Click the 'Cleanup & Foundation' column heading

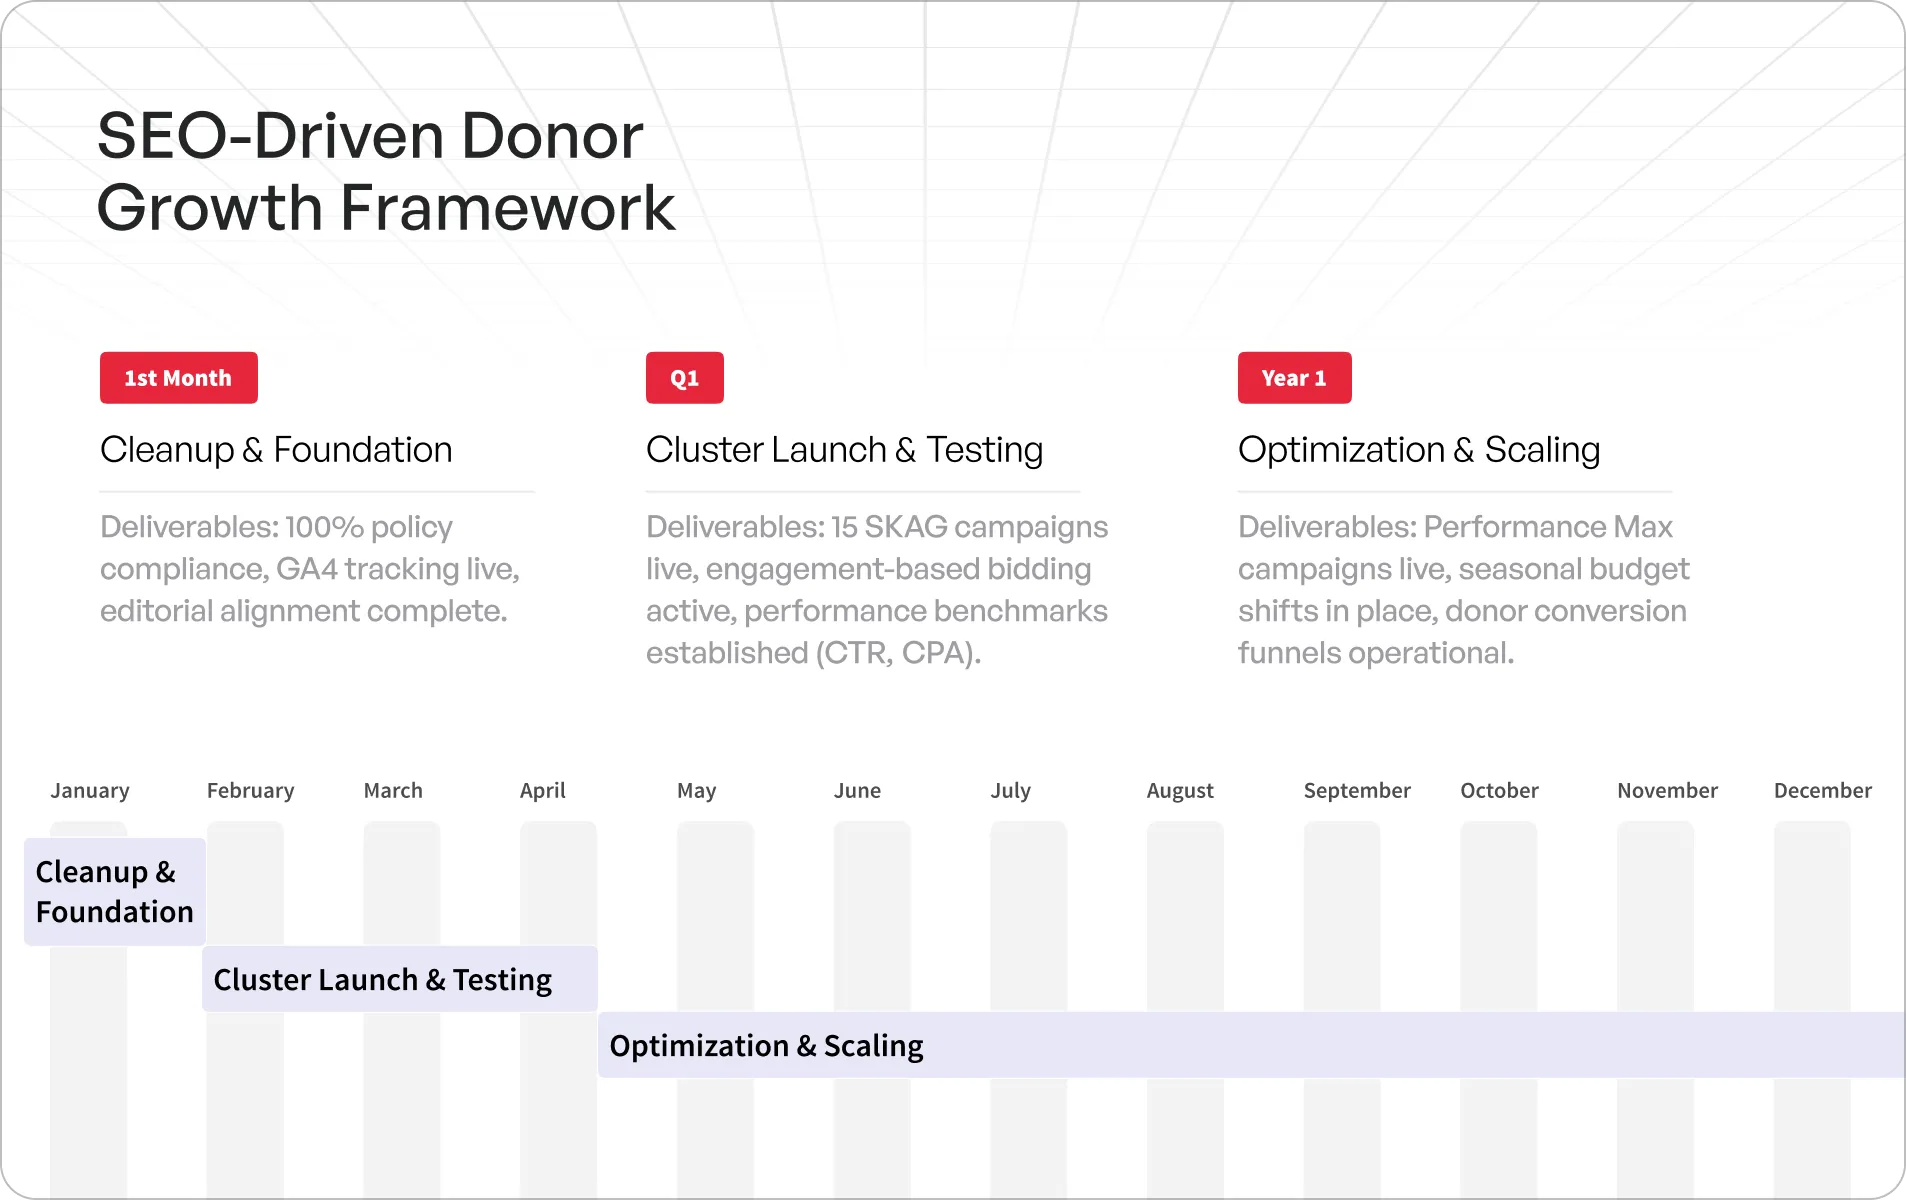[x=276, y=450]
